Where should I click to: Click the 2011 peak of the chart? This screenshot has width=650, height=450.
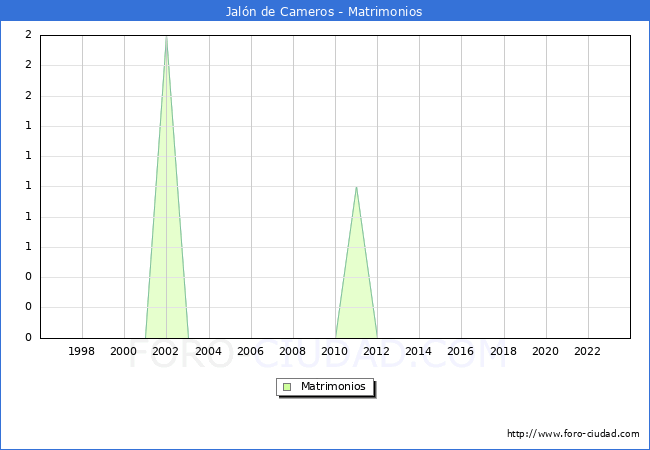[357, 187]
